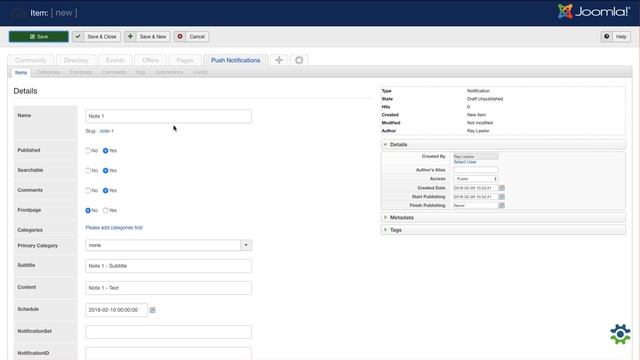Open the Tags sub-tab

141,72
